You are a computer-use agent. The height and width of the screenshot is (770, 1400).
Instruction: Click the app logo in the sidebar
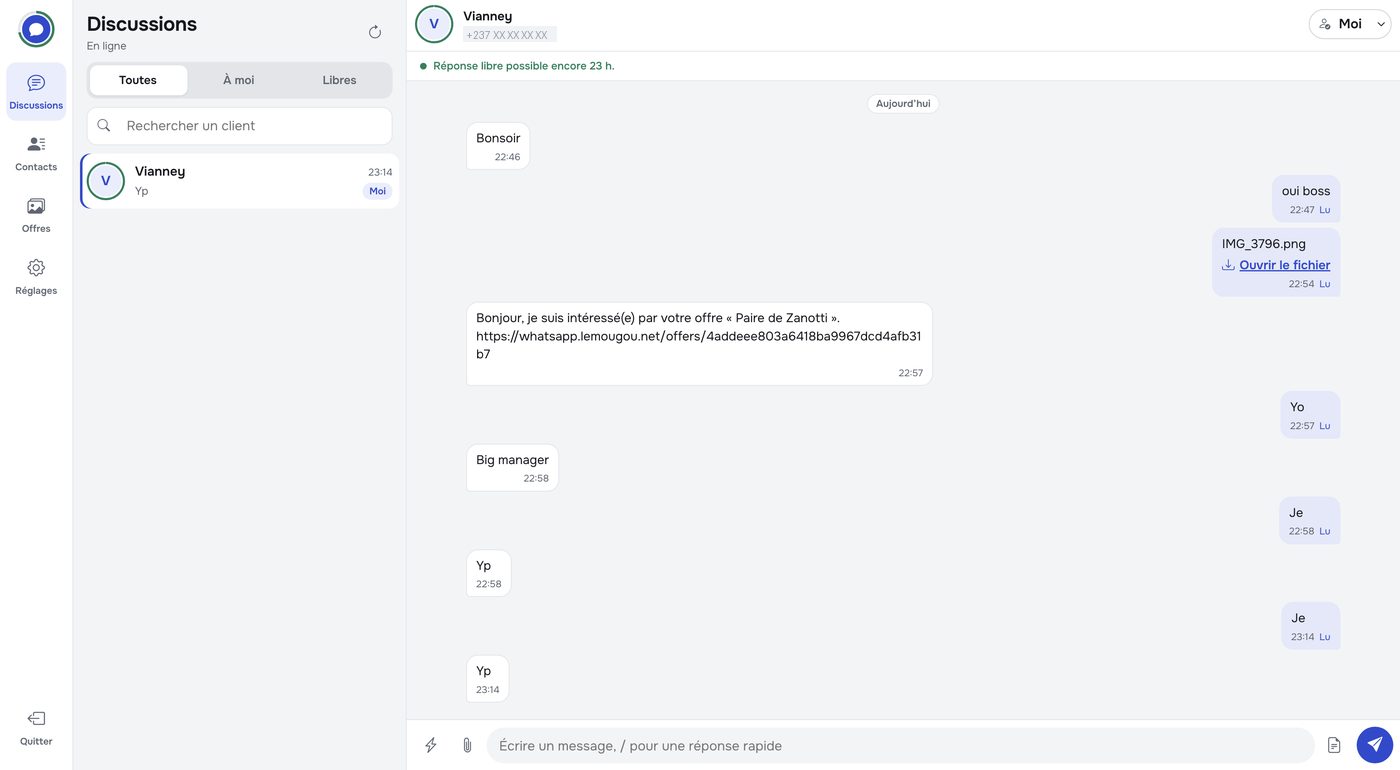[36, 29]
